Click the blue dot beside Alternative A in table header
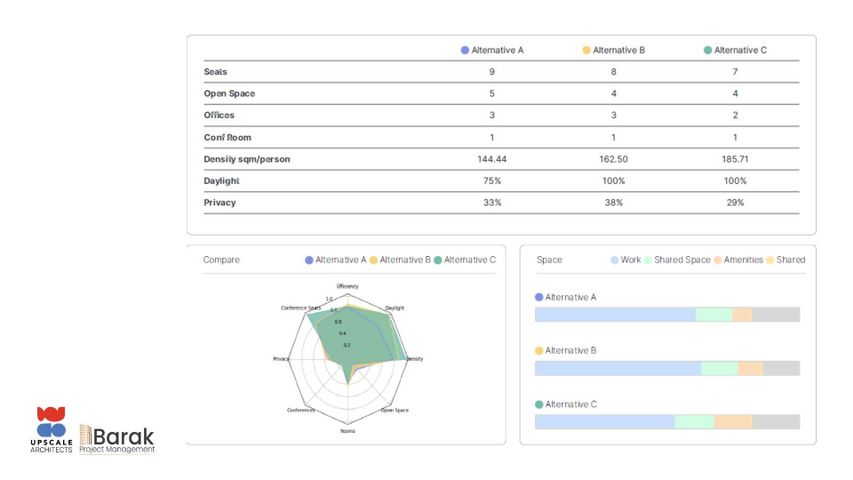853x480 pixels. [x=465, y=50]
